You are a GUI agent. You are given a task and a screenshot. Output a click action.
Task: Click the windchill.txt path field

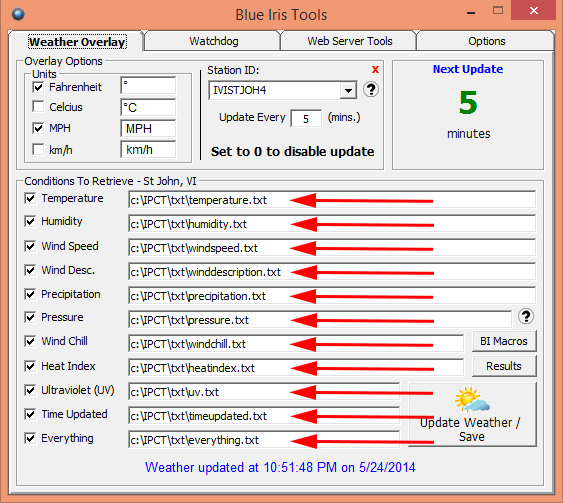click(x=296, y=344)
